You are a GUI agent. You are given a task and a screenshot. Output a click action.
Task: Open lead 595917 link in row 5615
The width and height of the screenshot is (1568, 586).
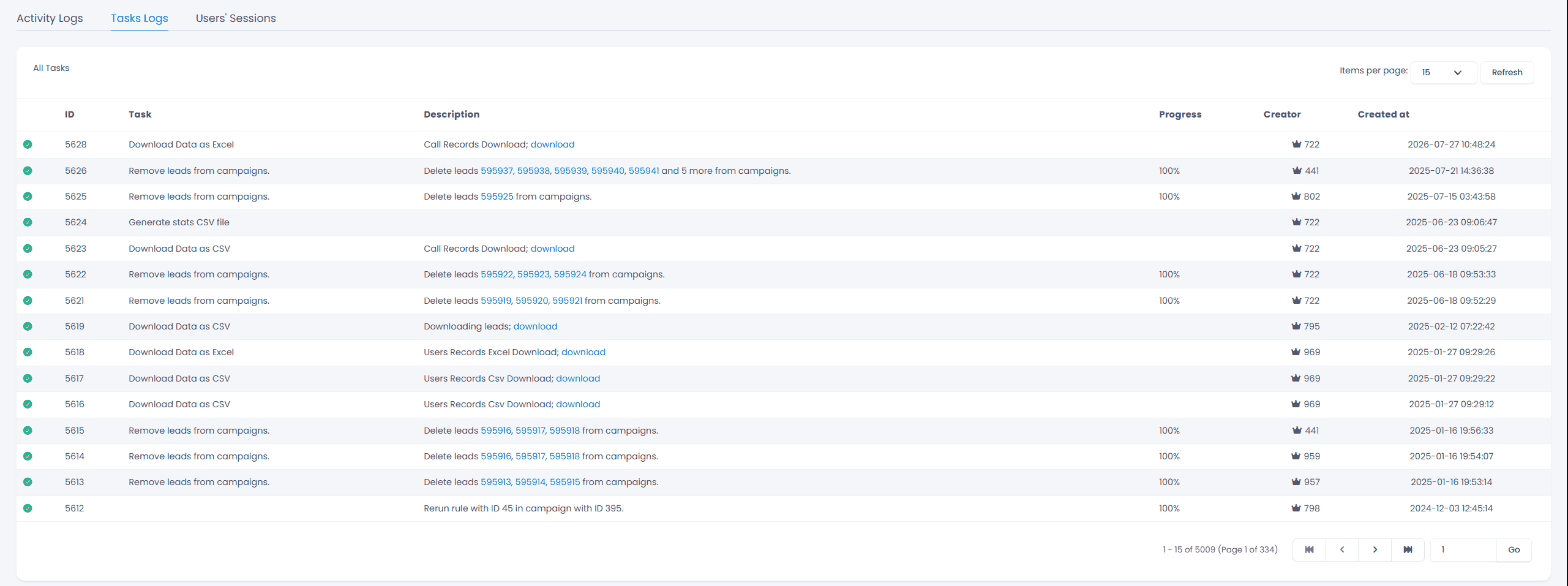pyautogui.click(x=531, y=431)
